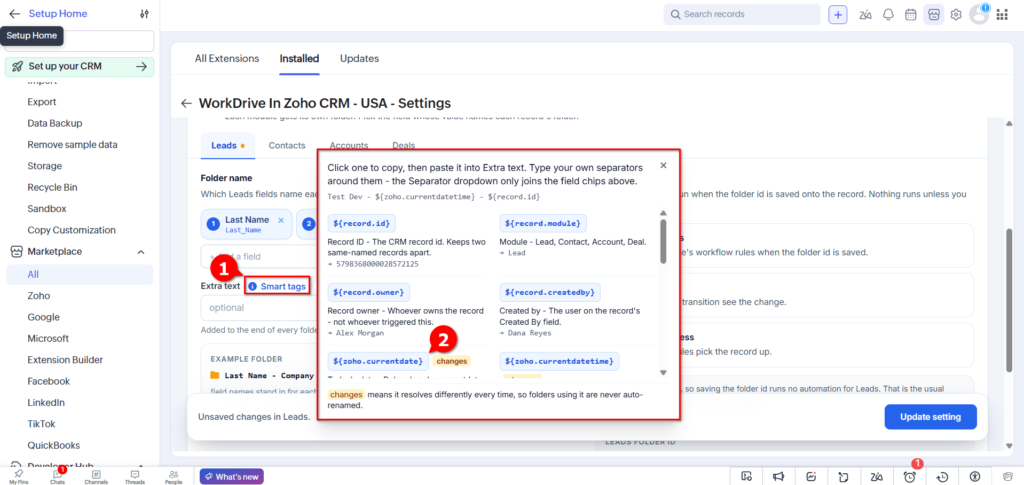1024x485 pixels.
Task: Click the Search records field
Action: [742, 14]
